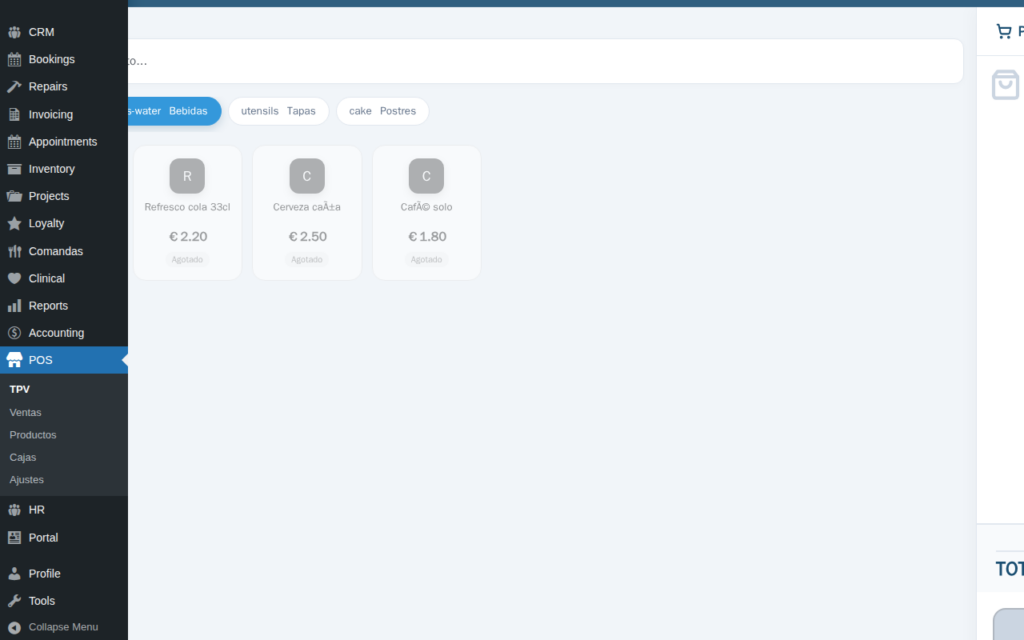The image size is (1024, 640).
Task: Enable the Postres category filter
Action: [x=382, y=111]
